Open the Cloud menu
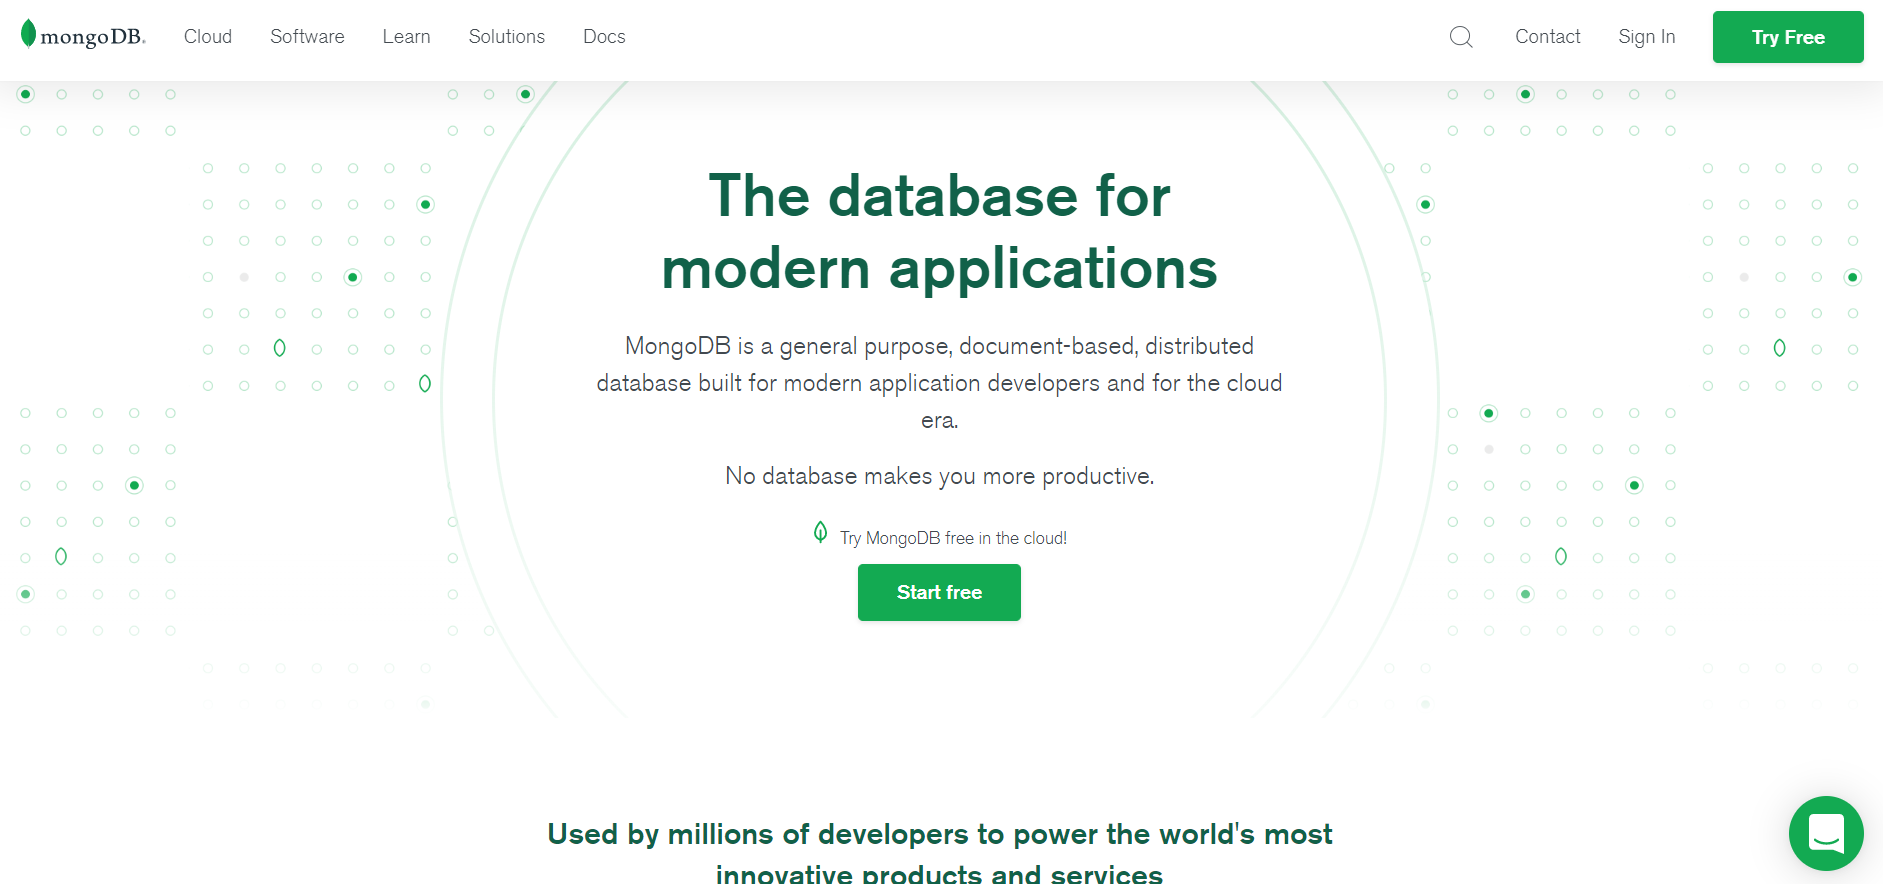Screen dimensions: 1883x884 (208, 37)
